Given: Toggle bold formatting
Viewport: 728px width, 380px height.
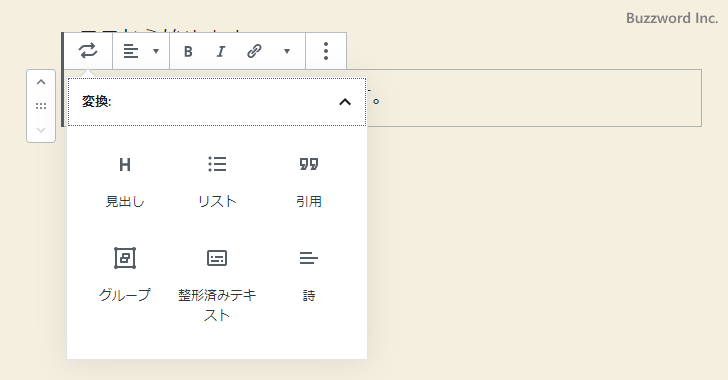Looking at the screenshot, I should pyautogui.click(x=188, y=51).
